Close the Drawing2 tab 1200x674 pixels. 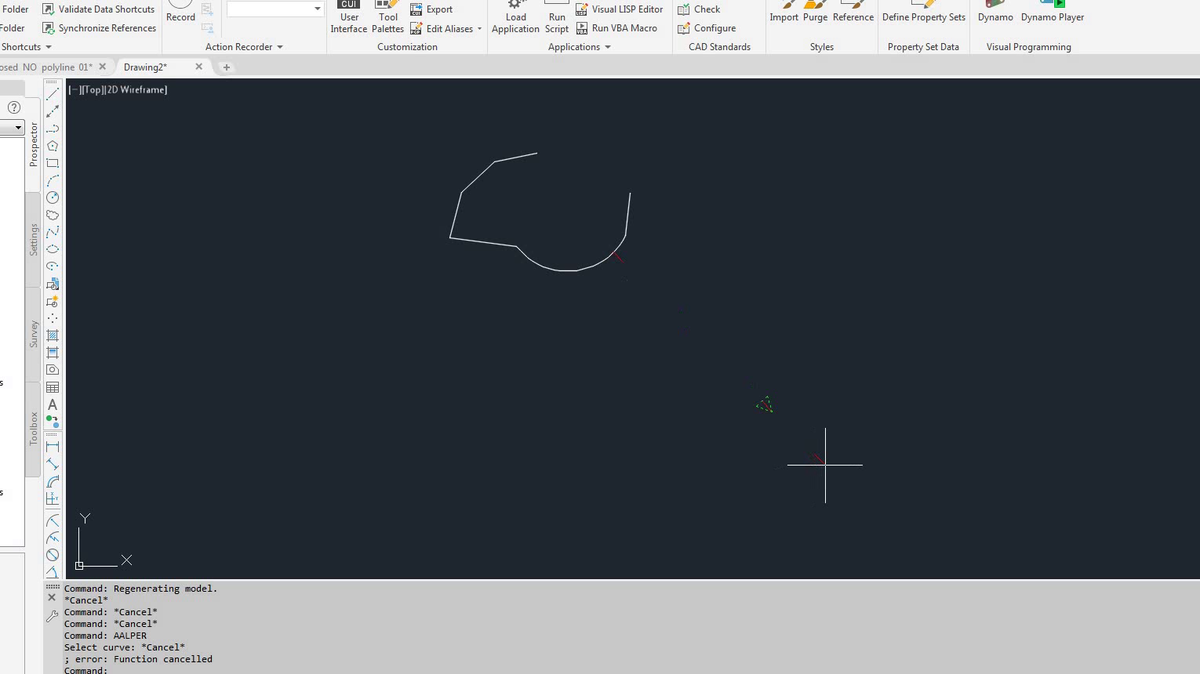(x=199, y=67)
